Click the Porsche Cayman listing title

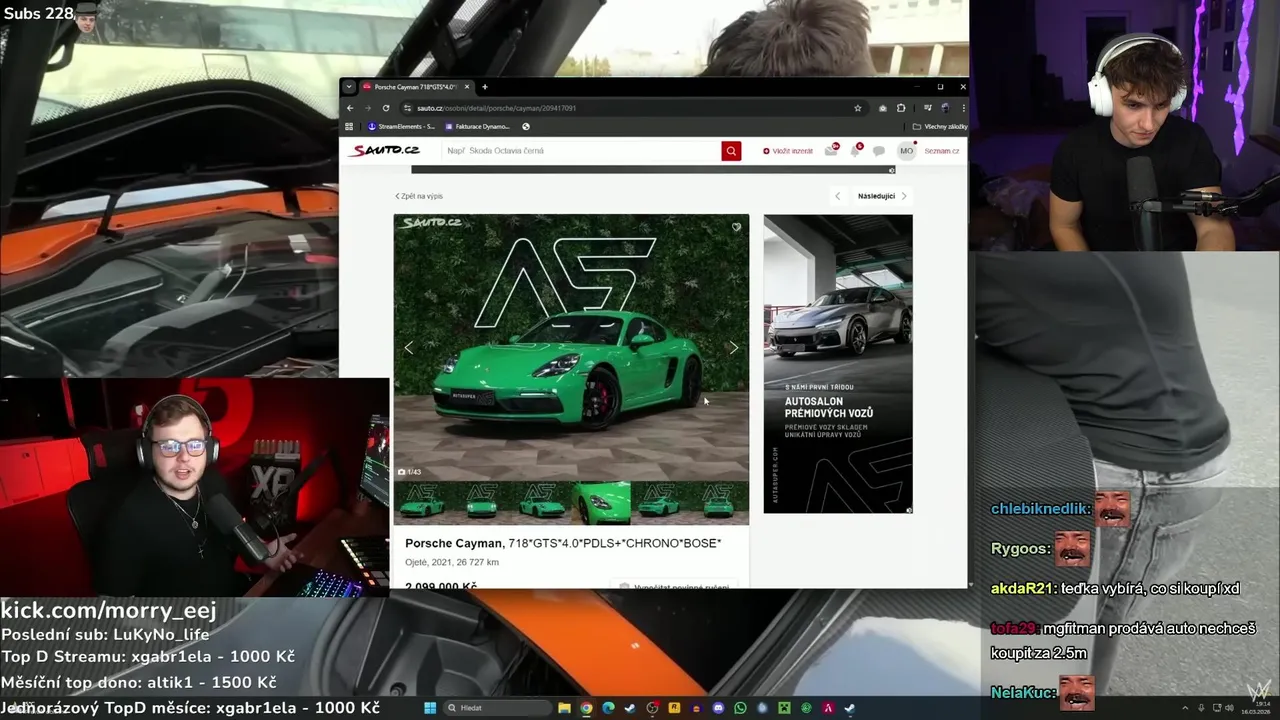(x=563, y=543)
